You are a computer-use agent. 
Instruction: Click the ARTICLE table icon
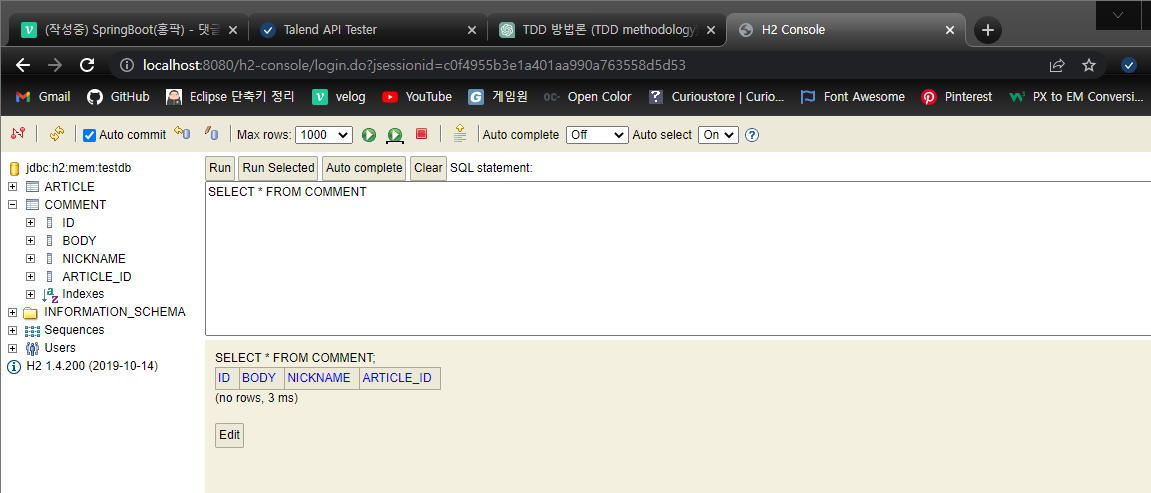(32, 187)
